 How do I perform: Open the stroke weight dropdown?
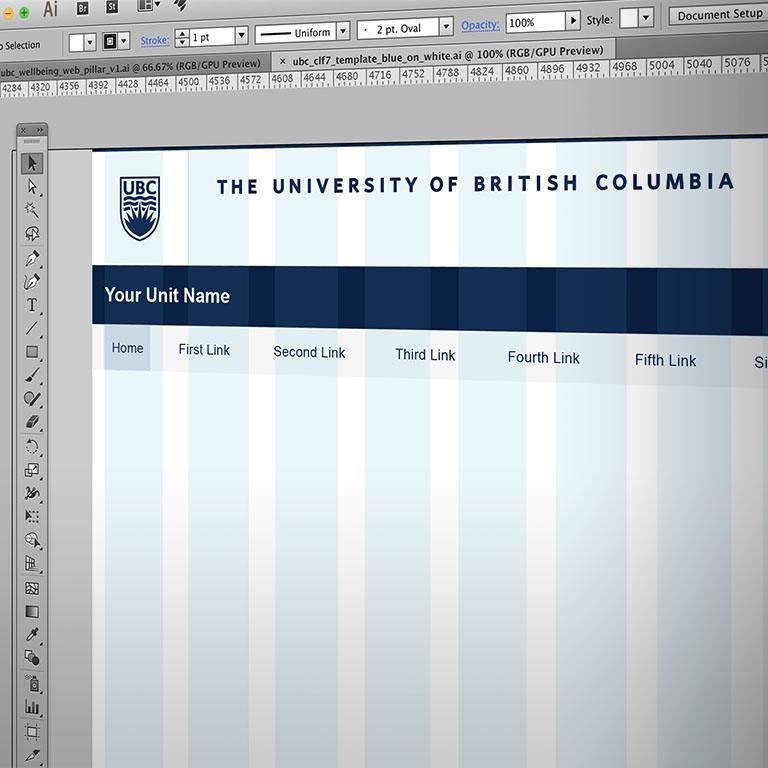241,35
